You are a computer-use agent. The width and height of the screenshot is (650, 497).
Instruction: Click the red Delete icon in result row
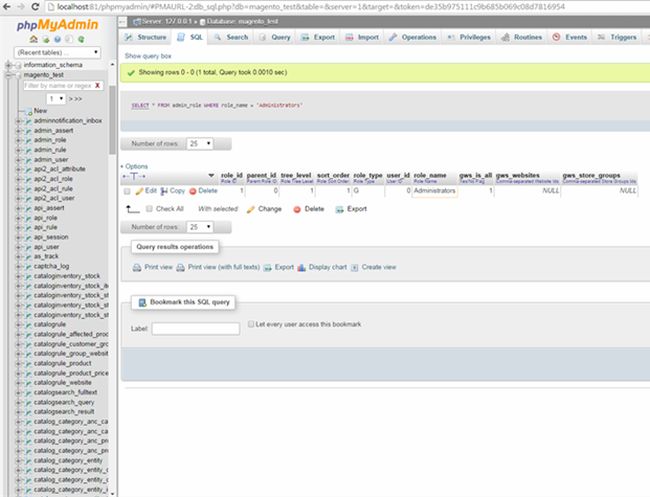coord(193,191)
